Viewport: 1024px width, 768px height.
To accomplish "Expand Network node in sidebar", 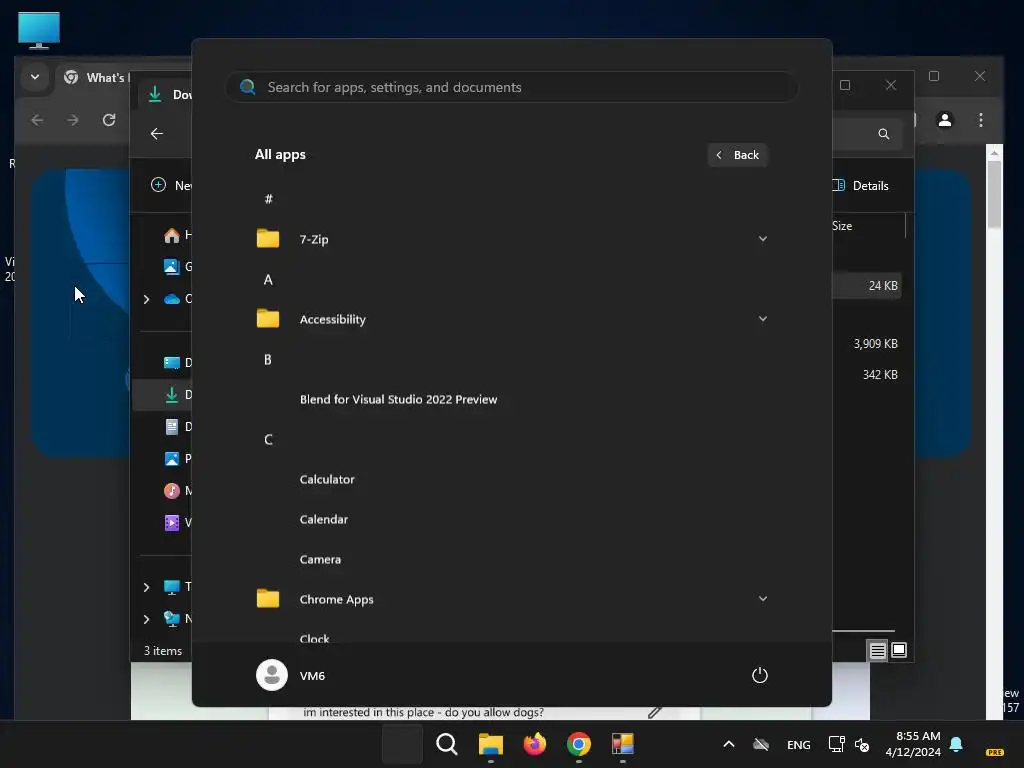I will 146,618.
